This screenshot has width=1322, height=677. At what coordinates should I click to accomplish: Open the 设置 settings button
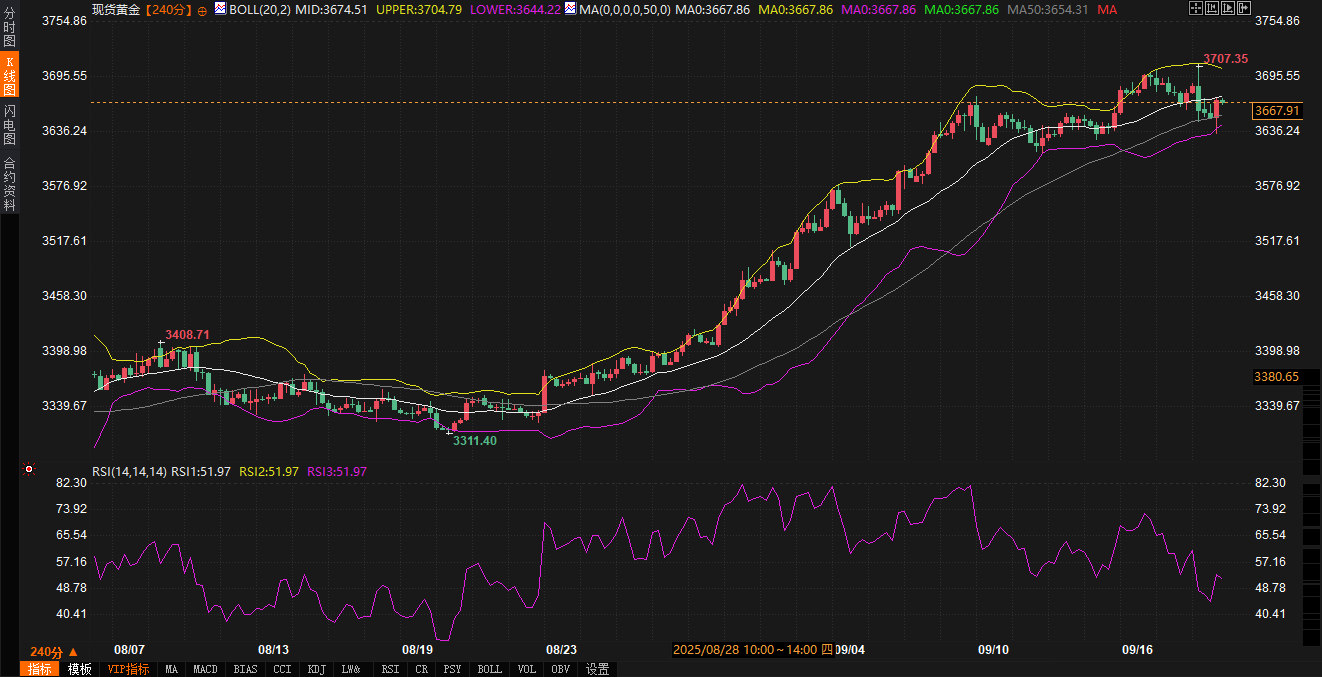(x=598, y=669)
